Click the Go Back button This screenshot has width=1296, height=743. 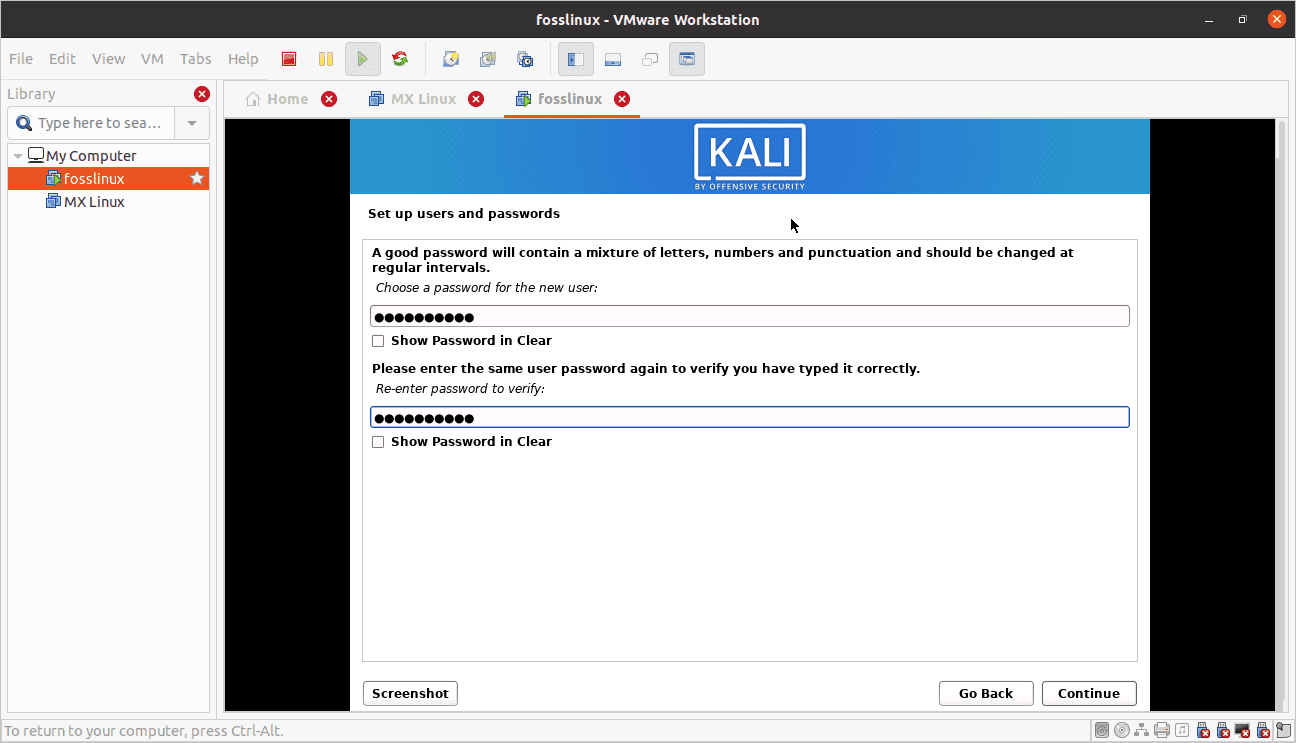[x=986, y=693]
